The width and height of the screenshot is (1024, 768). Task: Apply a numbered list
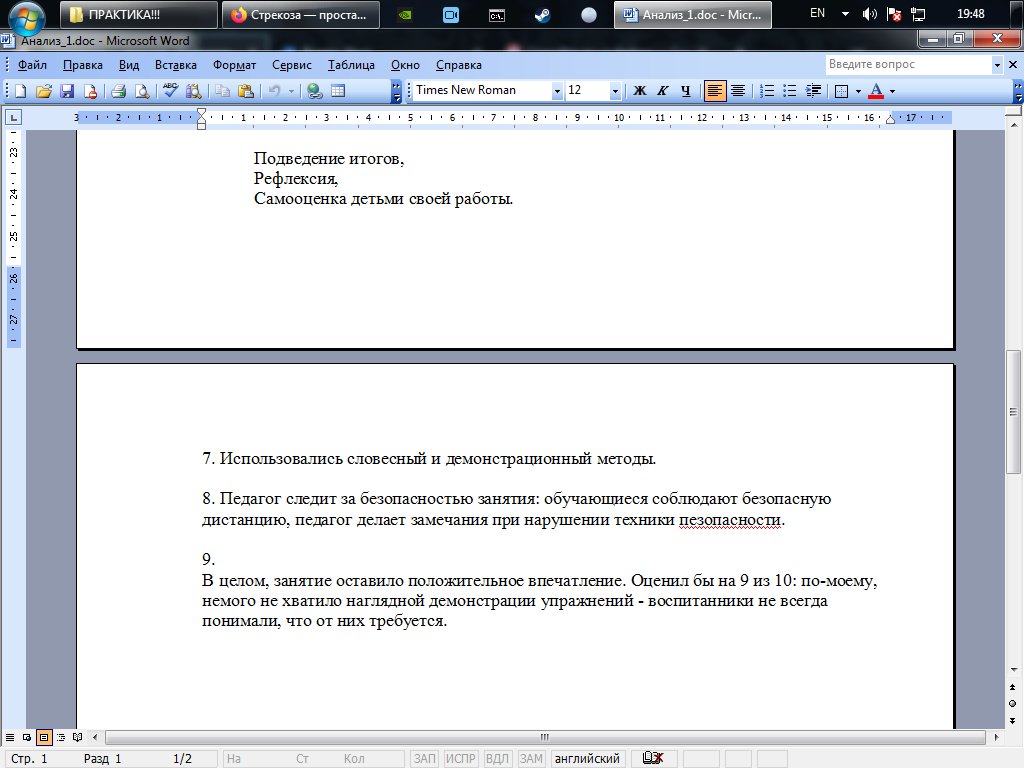767,91
